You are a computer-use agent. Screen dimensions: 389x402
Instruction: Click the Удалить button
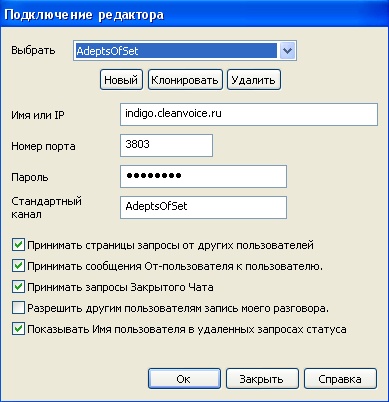254,80
